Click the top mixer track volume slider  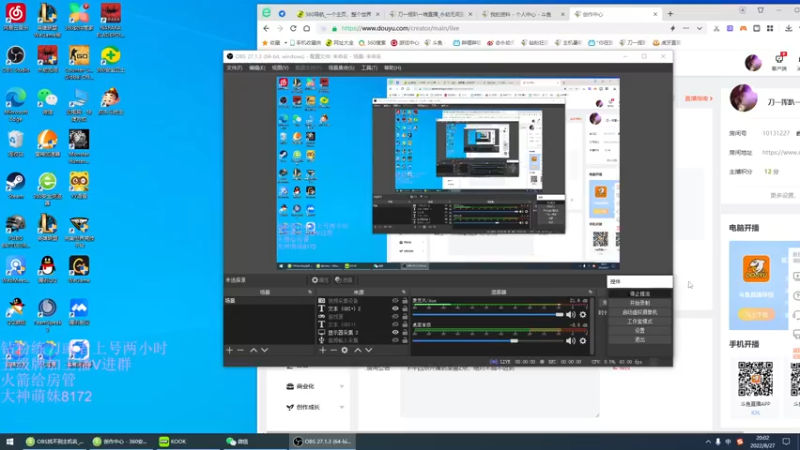click(488, 315)
